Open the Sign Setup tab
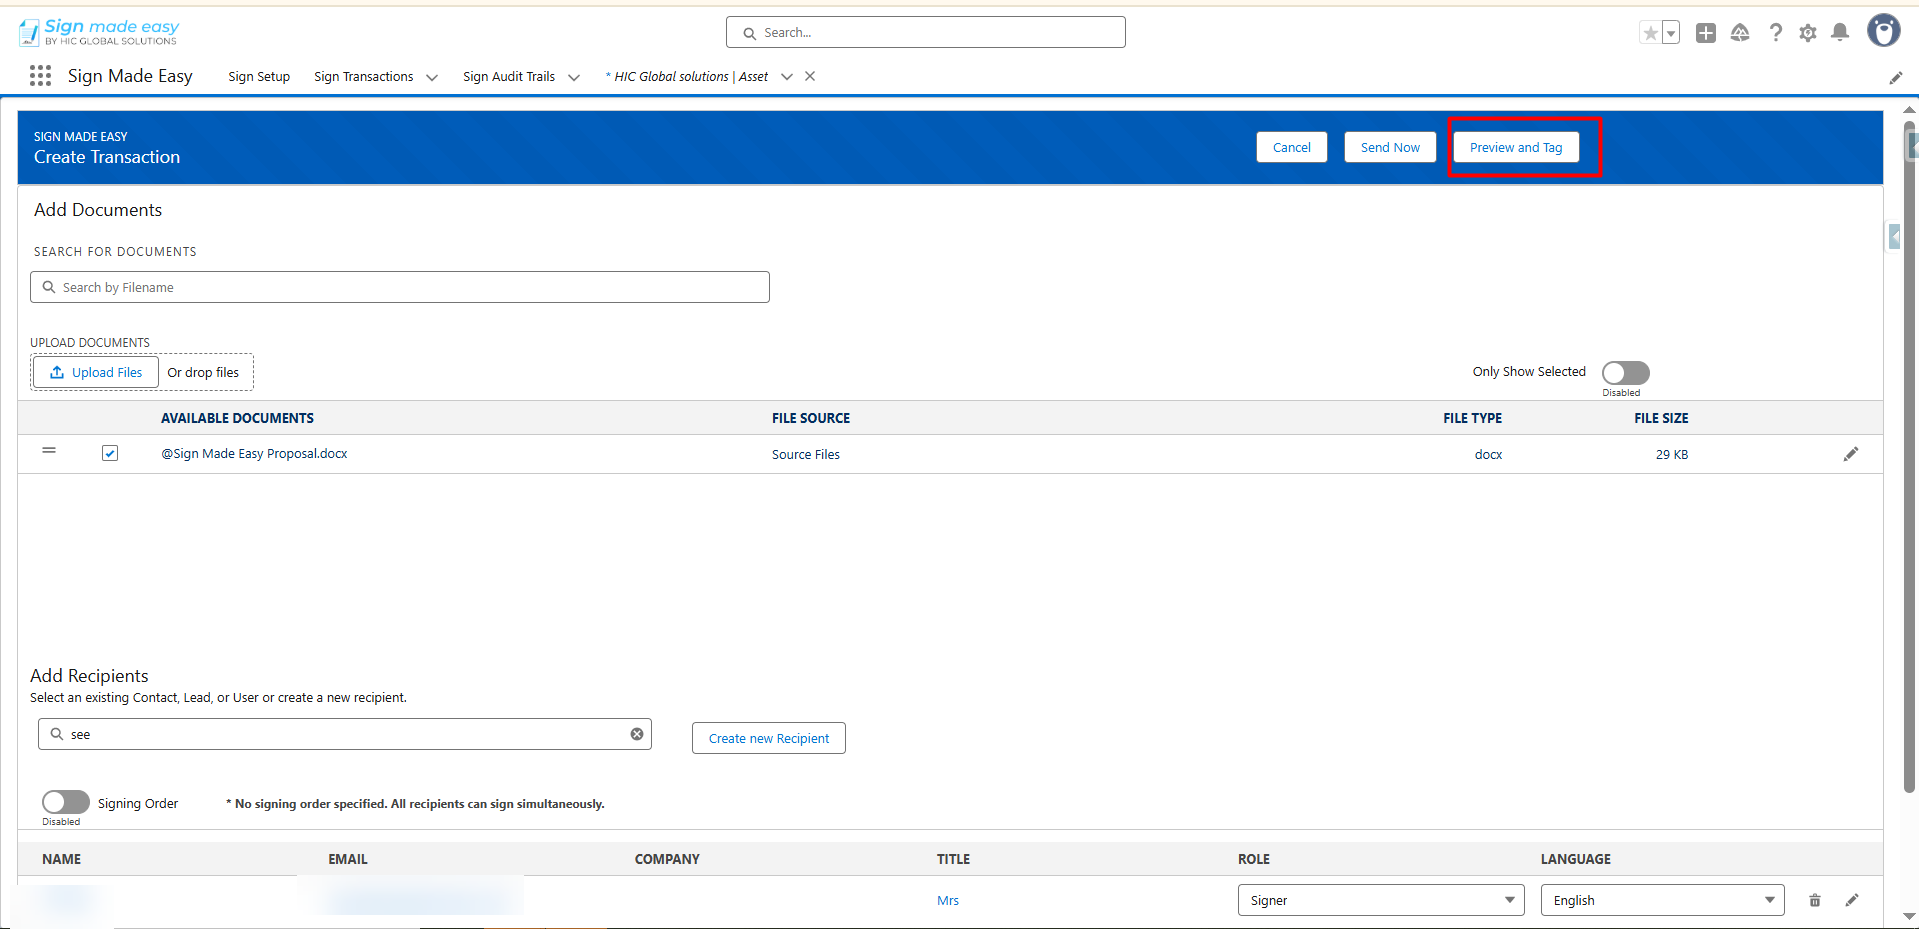This screenshot has height=929, width=1919. pyautogui.click(x=259, y=77)
